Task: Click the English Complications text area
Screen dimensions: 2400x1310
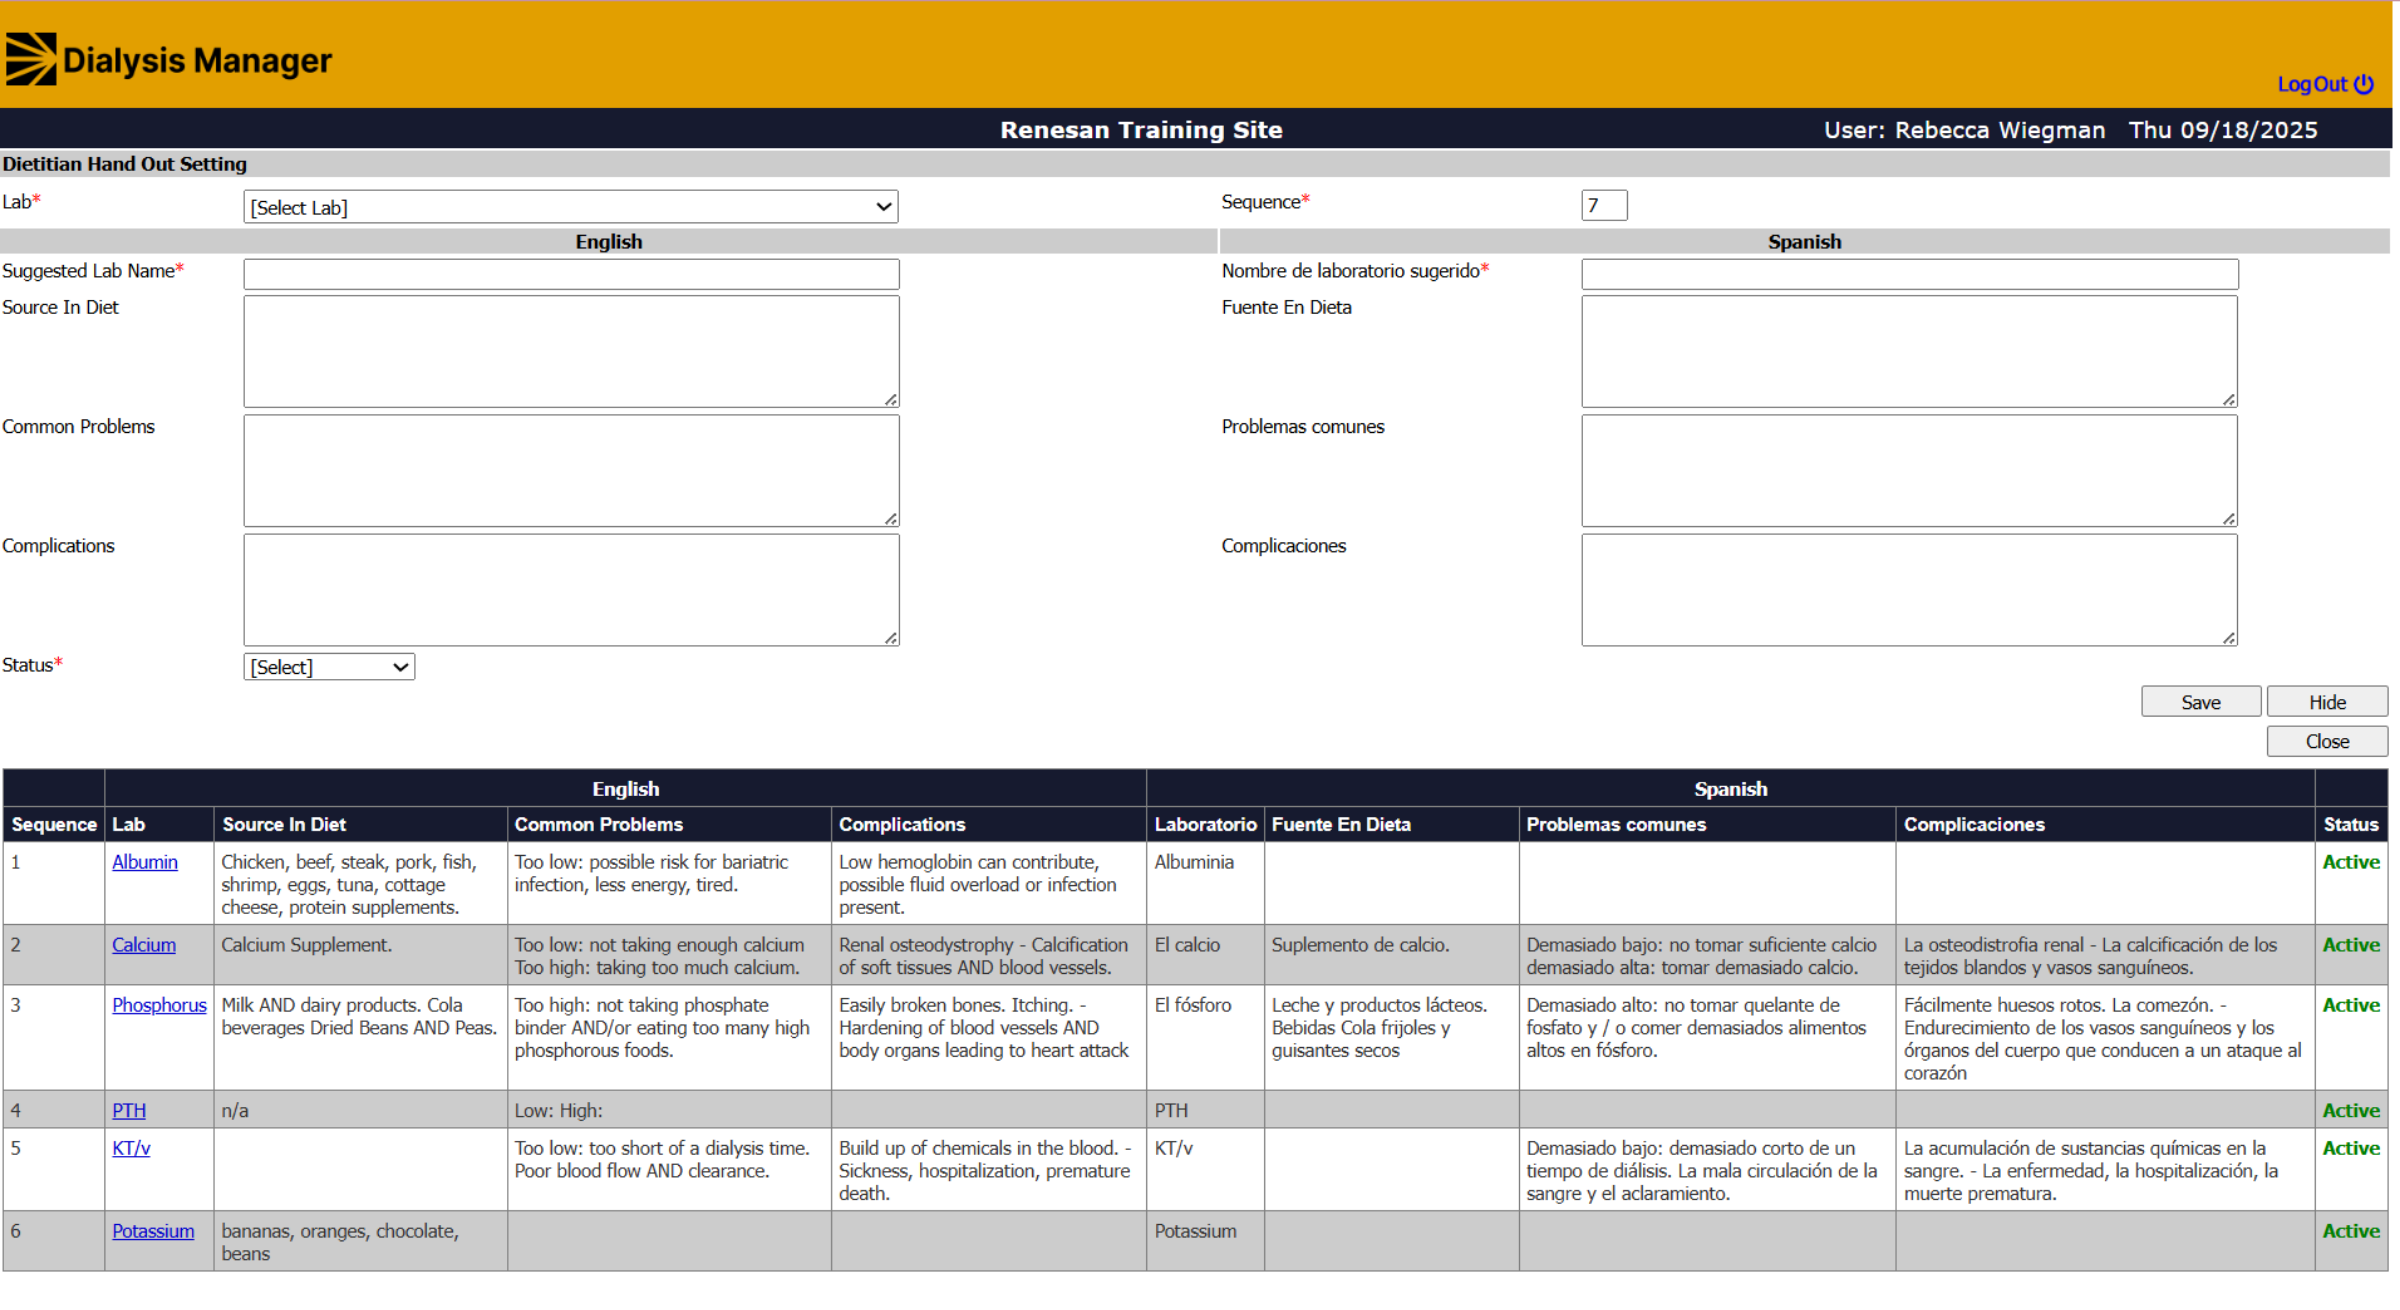Action: pos(571,590)
